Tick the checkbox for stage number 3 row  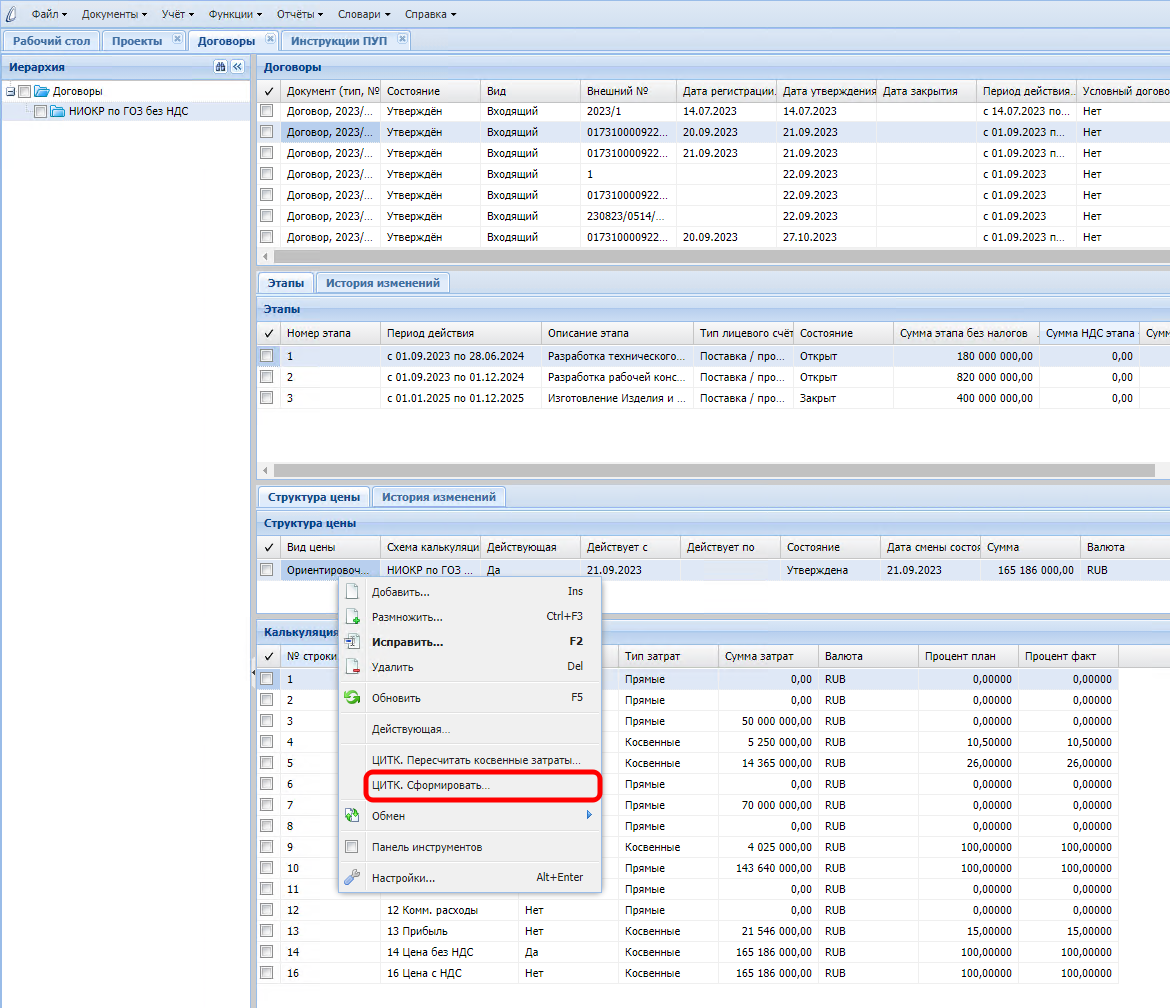pyautogui.click(x=267, y=398)
